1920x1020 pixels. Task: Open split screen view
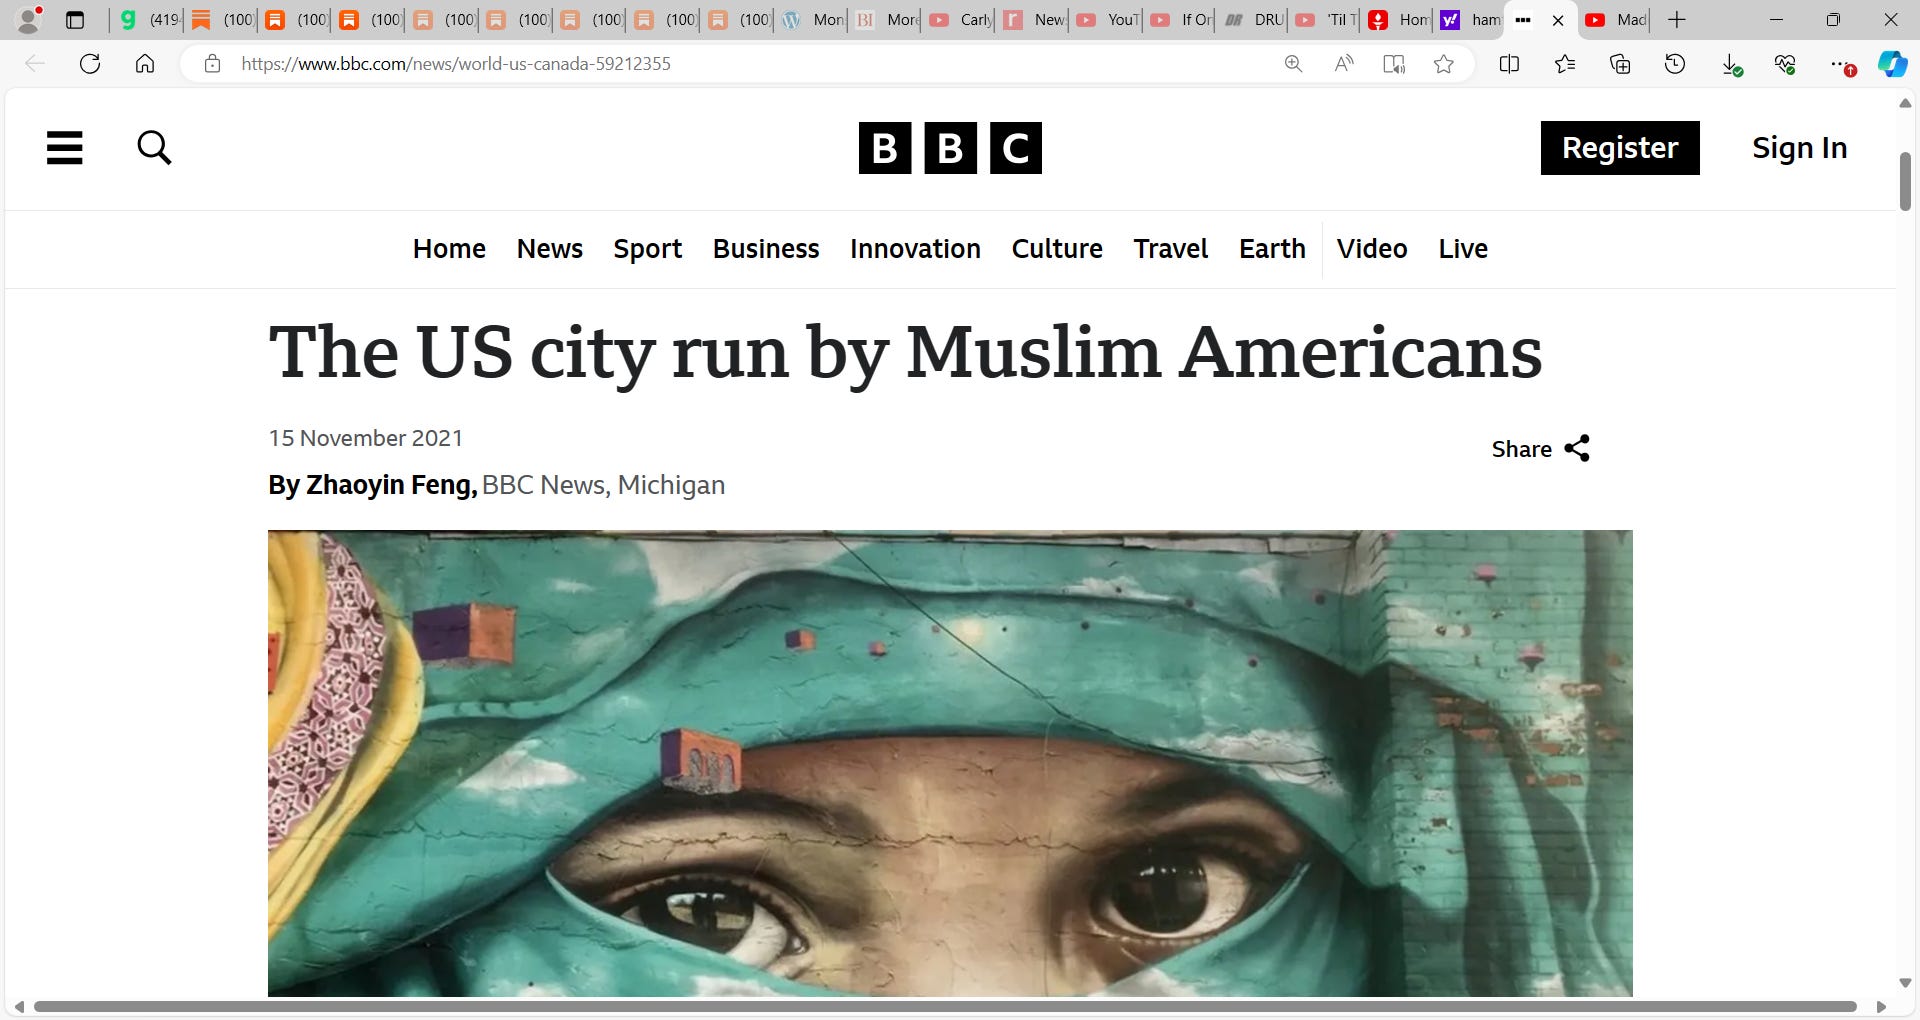coord(1510,64)
